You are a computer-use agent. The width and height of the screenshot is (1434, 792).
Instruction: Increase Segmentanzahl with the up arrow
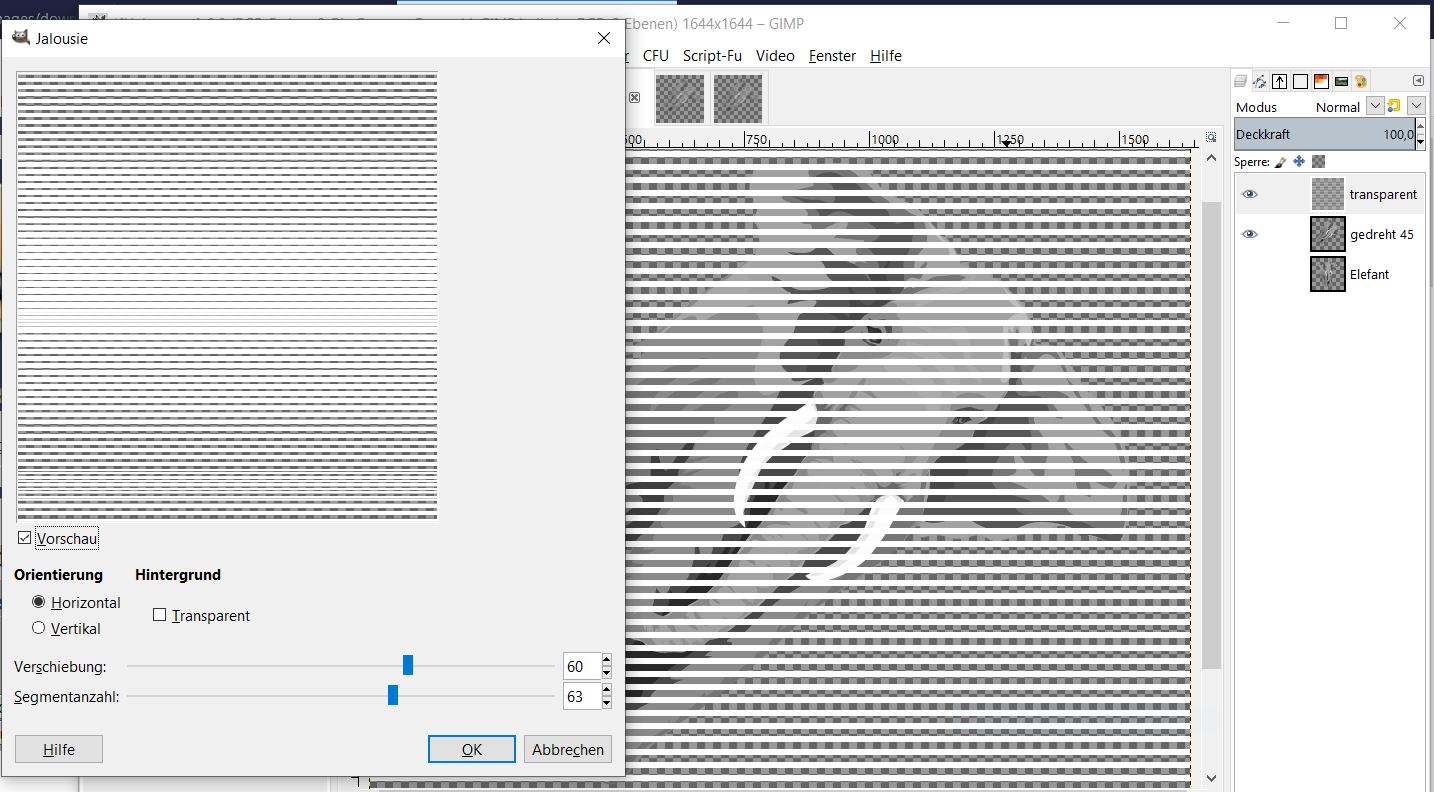[606, 690]
